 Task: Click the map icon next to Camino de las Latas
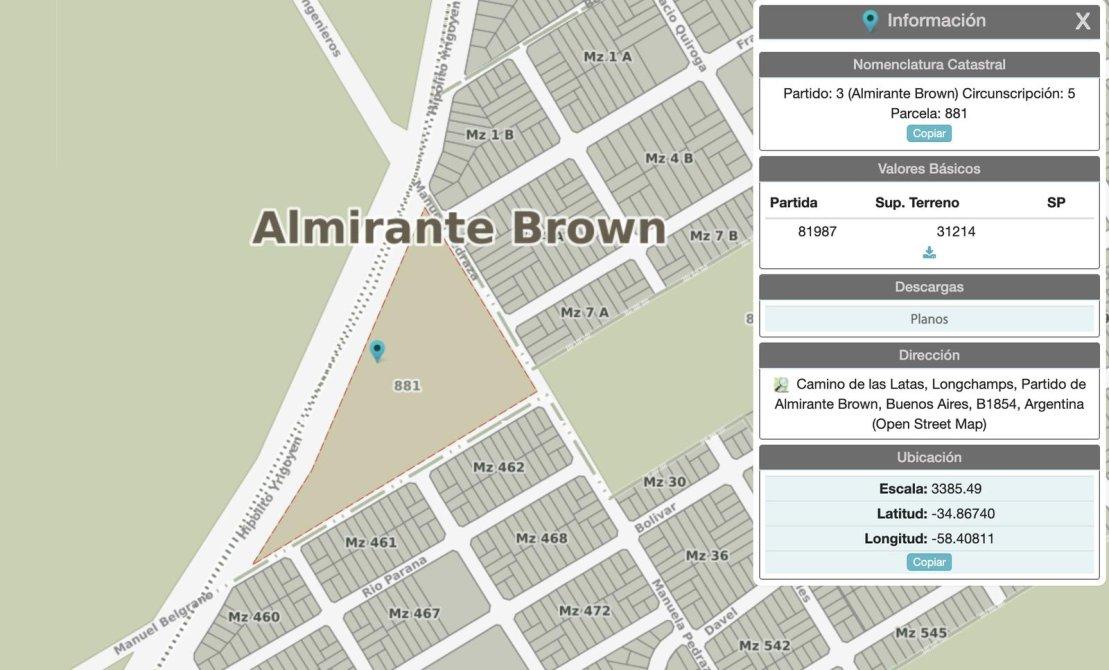point(781,385)
